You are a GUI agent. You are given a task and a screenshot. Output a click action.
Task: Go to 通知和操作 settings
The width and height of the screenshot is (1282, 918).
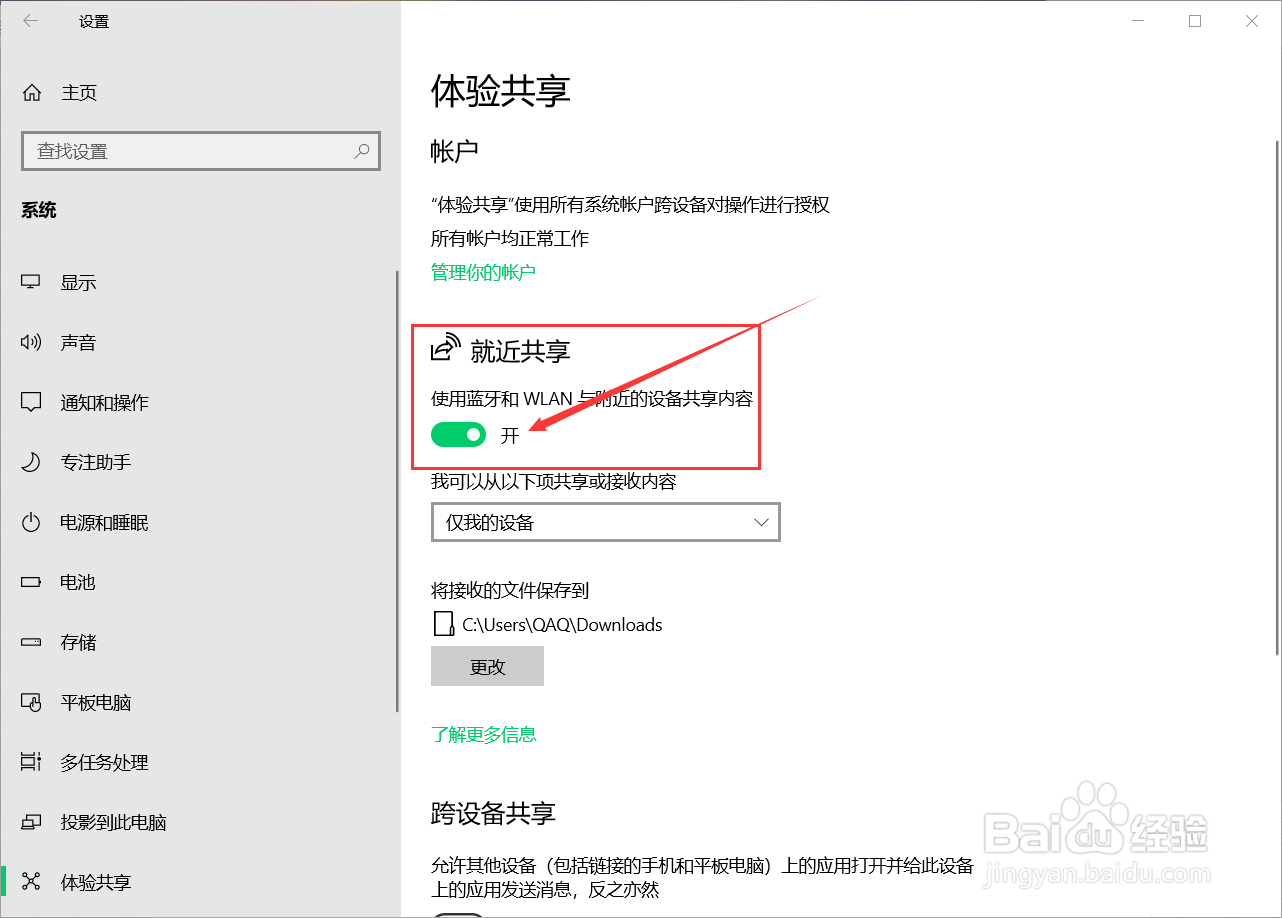coord(200,403)
